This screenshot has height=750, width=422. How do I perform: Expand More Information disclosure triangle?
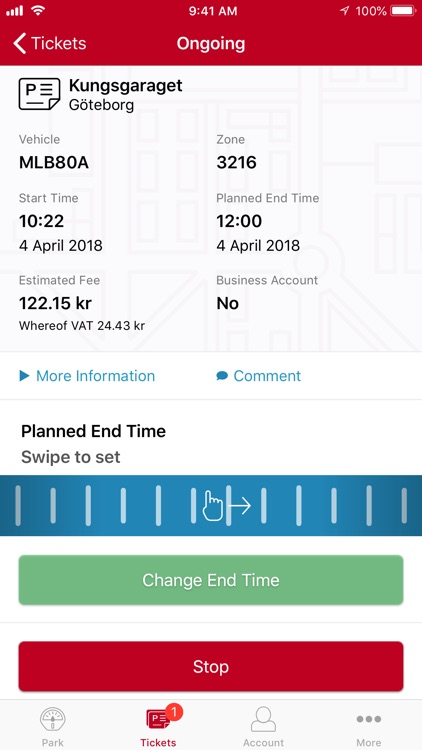[24, 376]
